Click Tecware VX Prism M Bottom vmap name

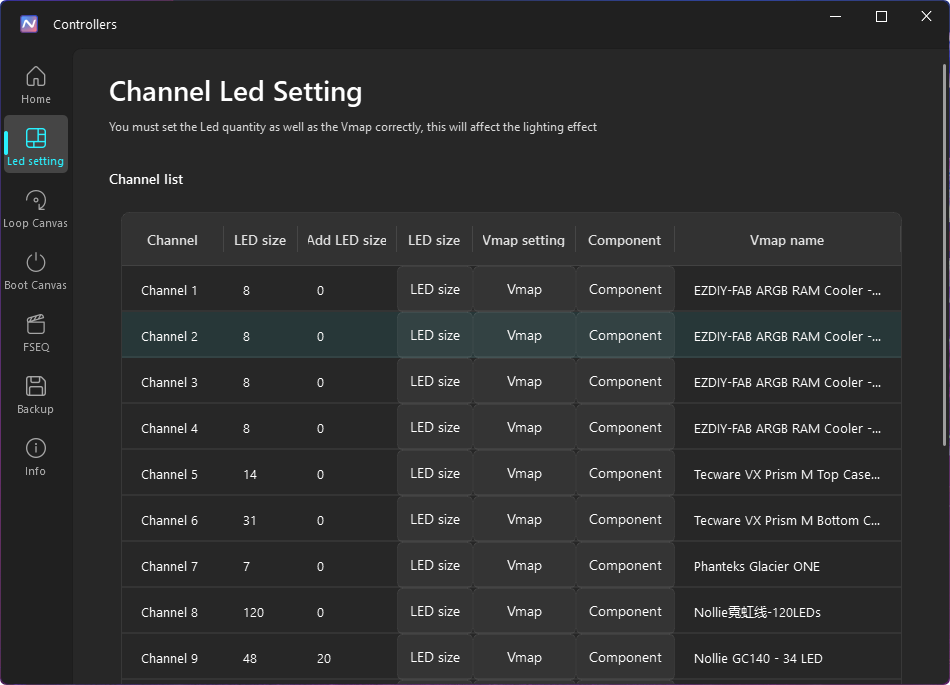[787, 521]
